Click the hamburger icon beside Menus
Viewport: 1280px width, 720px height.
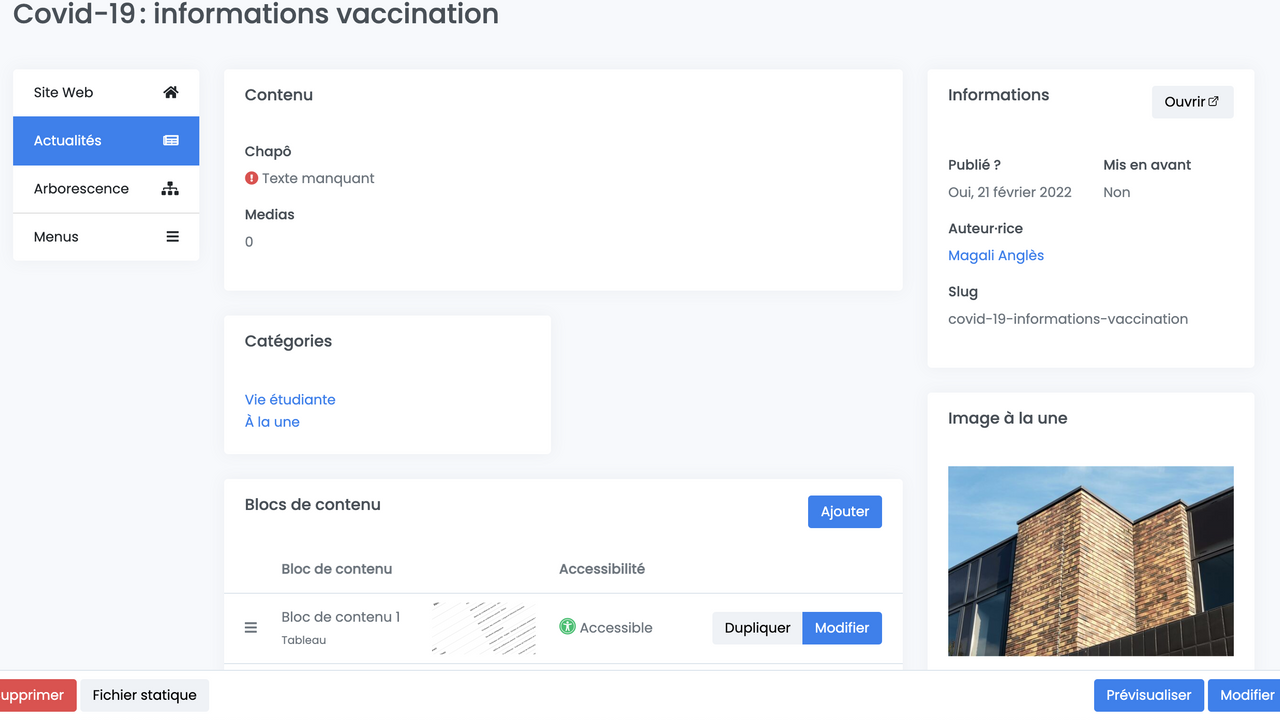pos(172,237)
